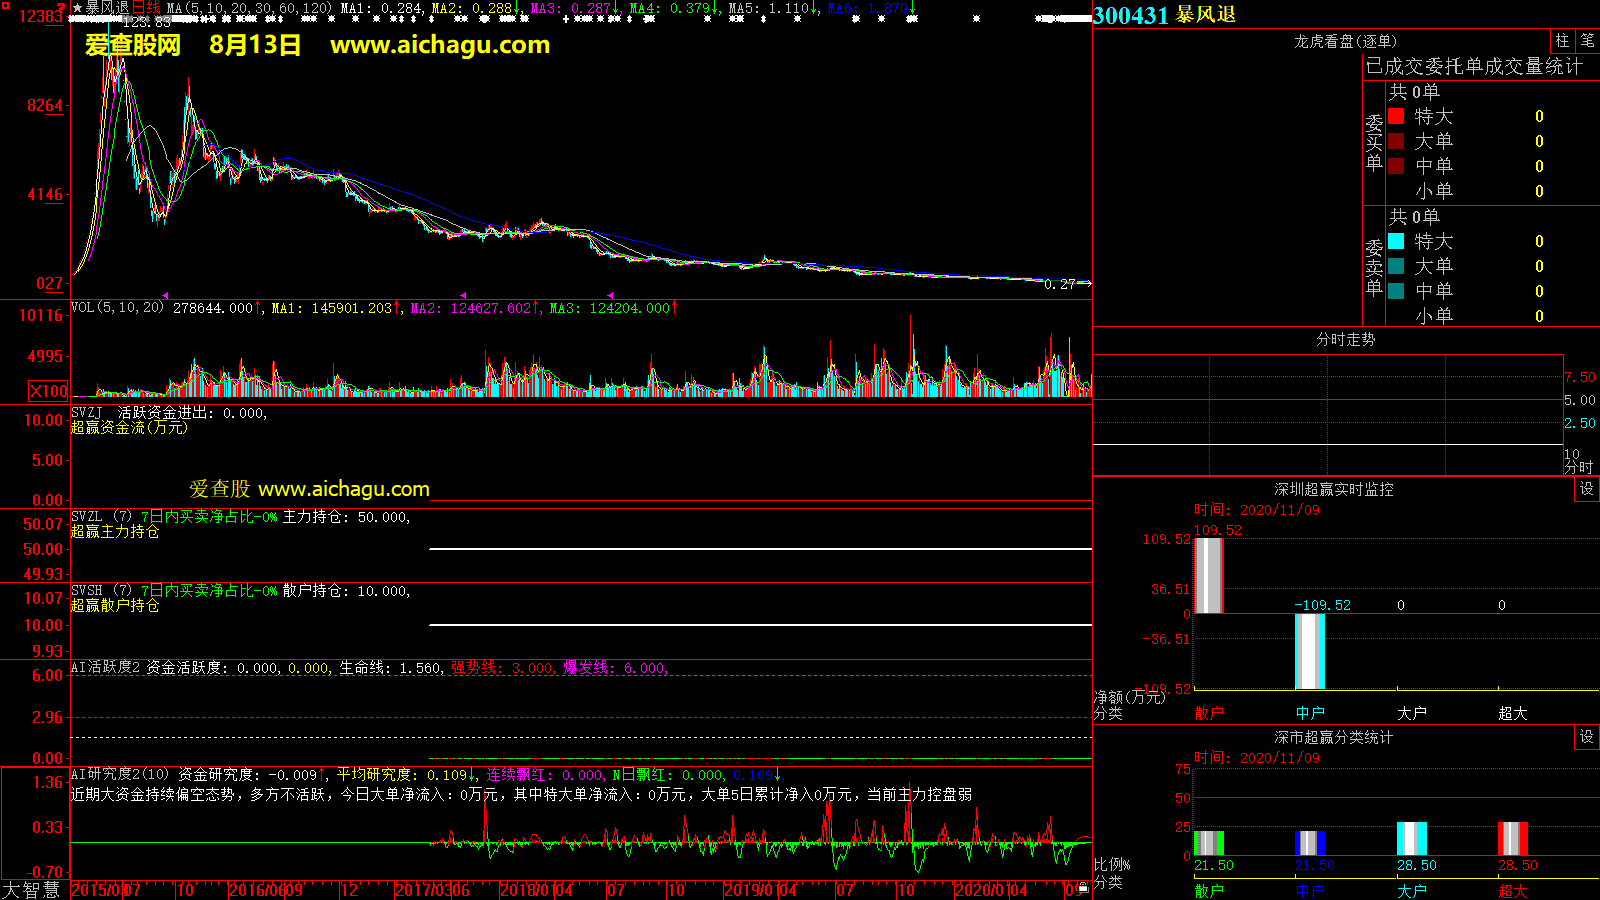The image size is (1600, 900).
Task: Click the 中户 -109.52 bar in real-time monitor
Action: click(1310, 651)
